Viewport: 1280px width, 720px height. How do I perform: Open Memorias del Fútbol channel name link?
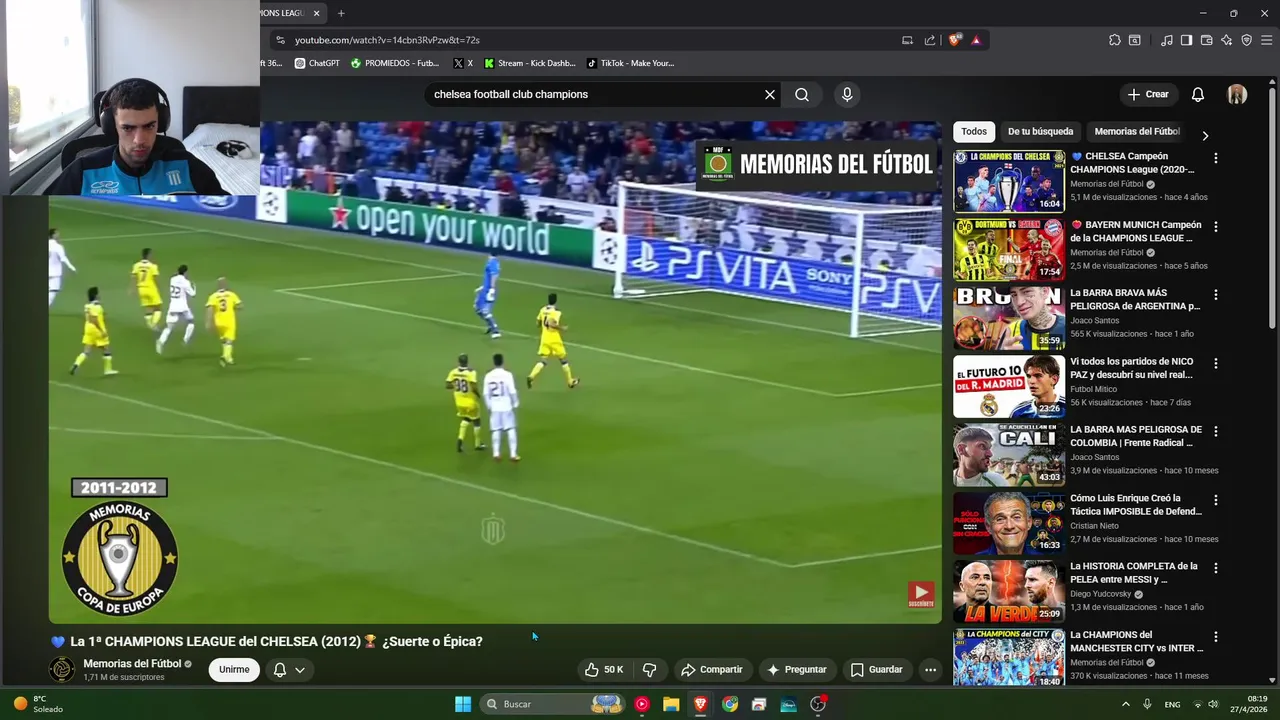point(132,664)
